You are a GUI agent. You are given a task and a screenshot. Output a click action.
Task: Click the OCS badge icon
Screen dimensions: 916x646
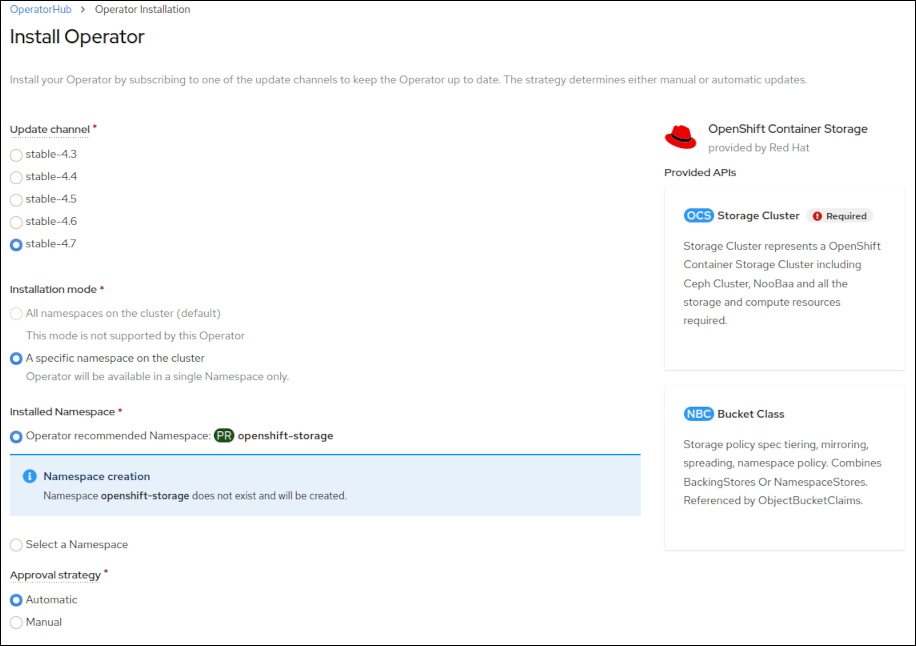698,216
